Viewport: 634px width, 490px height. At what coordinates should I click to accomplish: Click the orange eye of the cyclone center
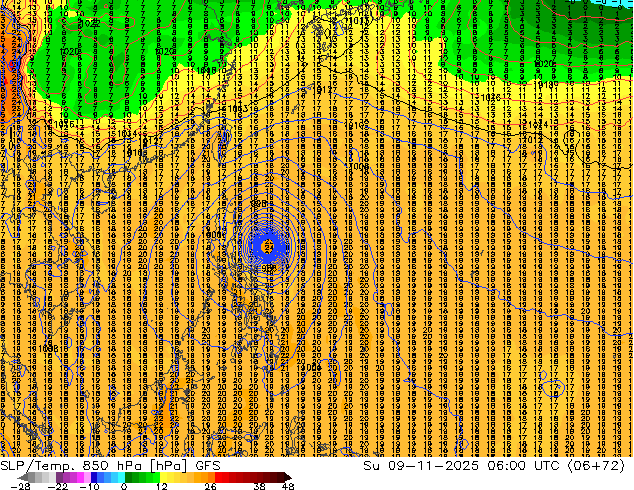click(268, 245)
